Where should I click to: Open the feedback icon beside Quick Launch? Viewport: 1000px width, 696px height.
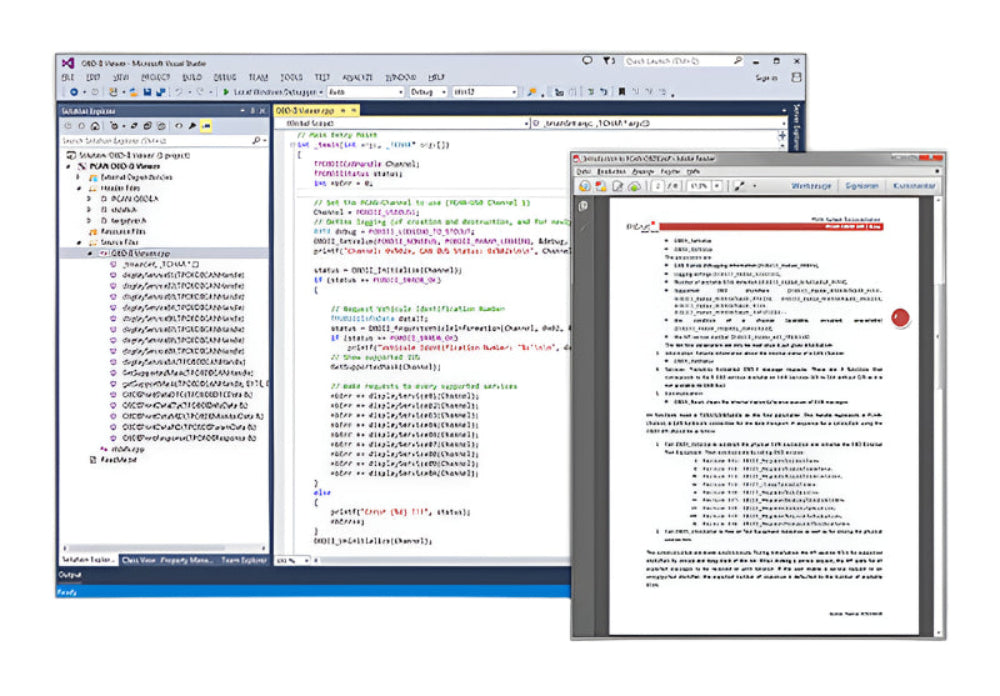pos(587,61)
